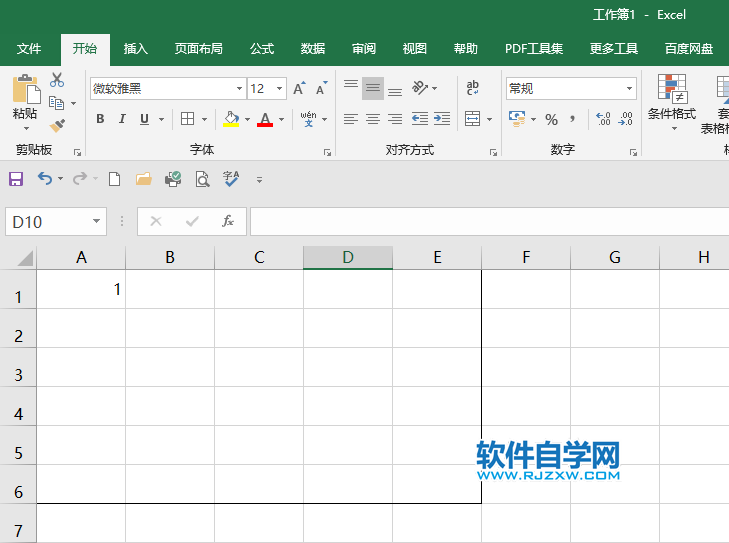Create new blank workbook icon
The image size is (729, 543).
pos(114,179)
